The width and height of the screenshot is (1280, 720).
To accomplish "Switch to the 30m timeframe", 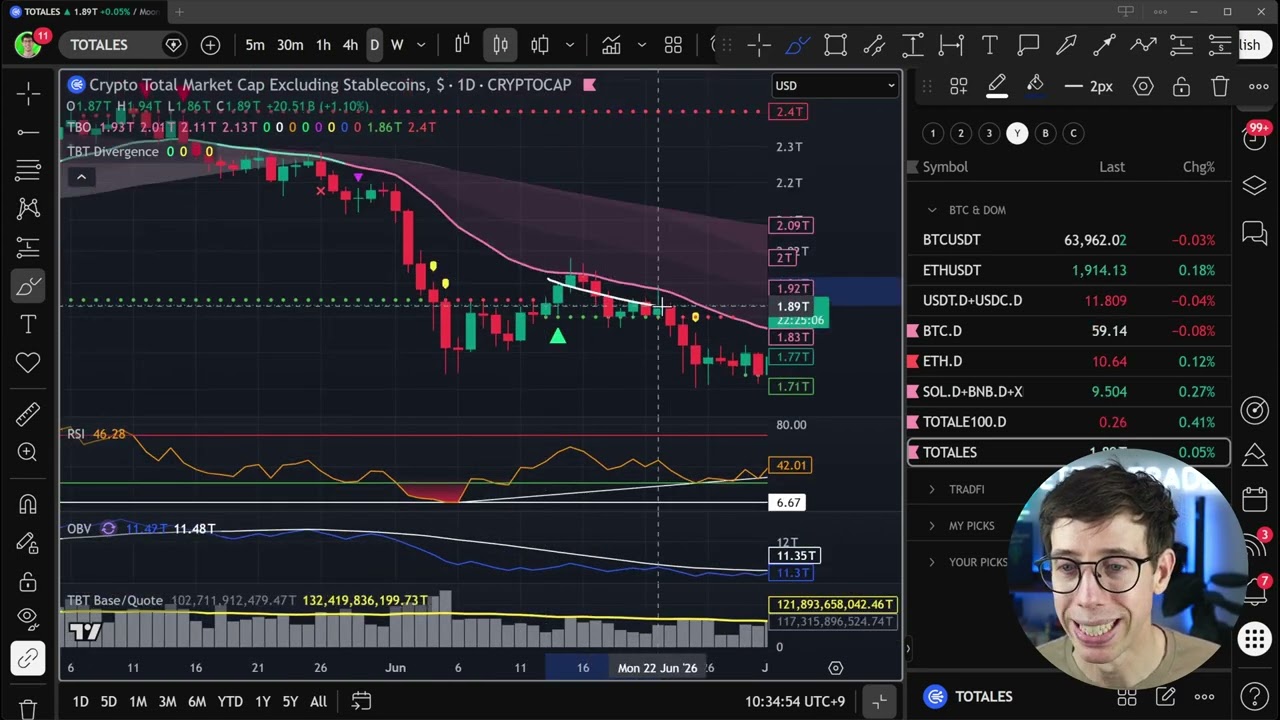I will click(x=290, y=45).
